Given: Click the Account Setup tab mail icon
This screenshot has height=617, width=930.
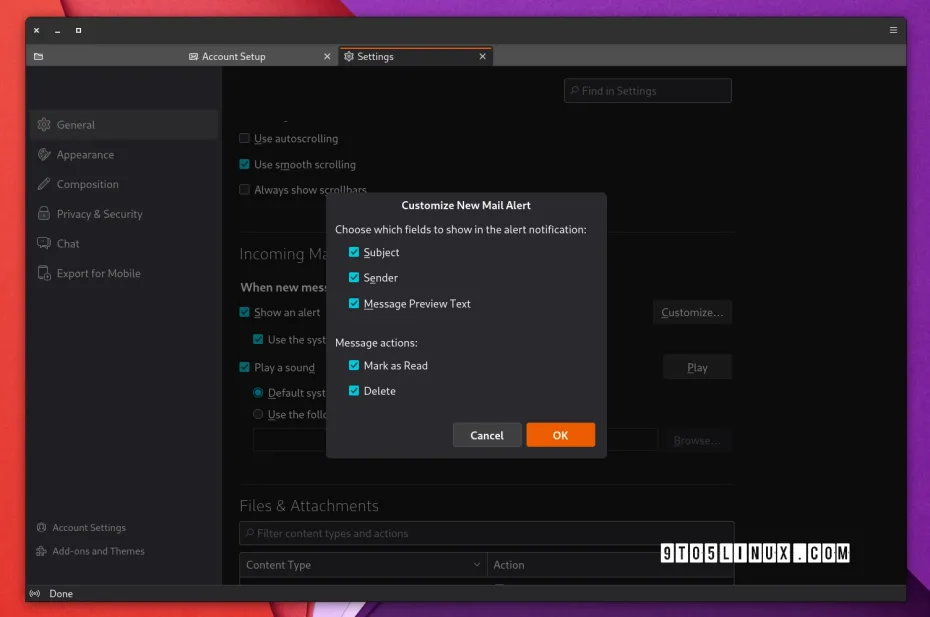Looking at the screenshot, I should click(193, 56).
